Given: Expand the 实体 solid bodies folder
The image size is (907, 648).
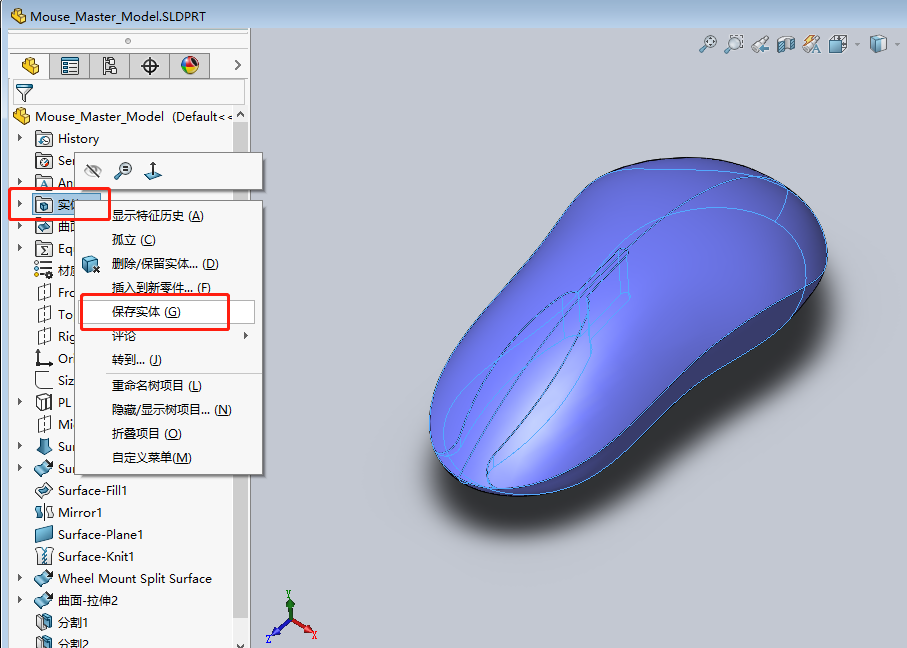Looking at the screenshot, I should coord(20,204).
